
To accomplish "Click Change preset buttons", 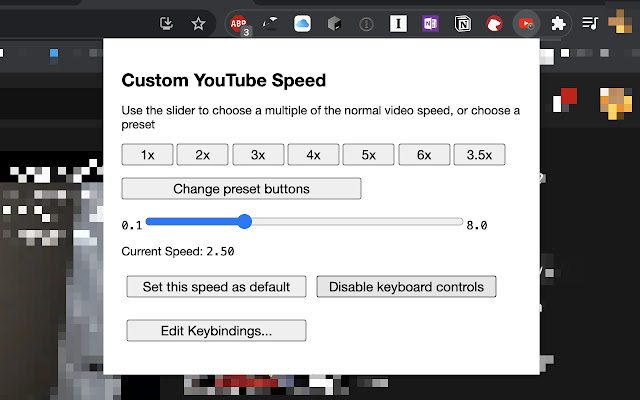I will pos(241,189).
